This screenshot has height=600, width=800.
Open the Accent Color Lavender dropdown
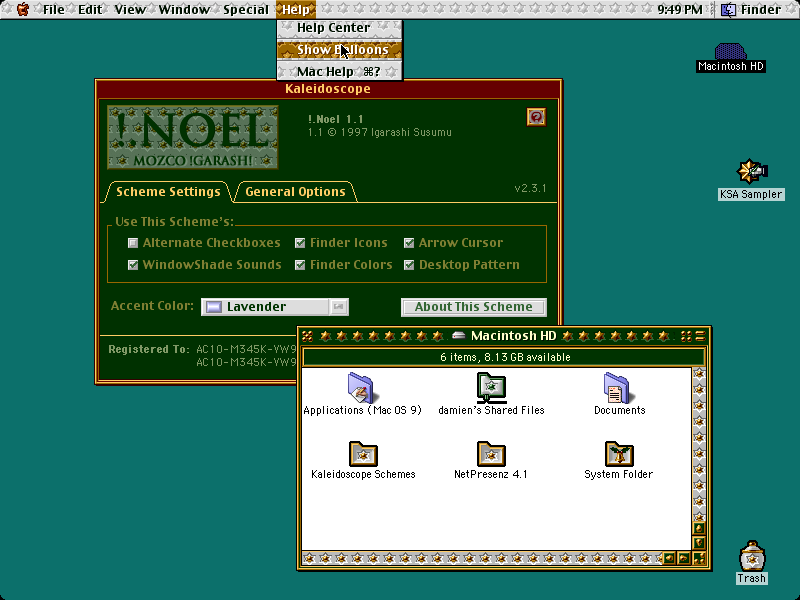coord(275,307)
